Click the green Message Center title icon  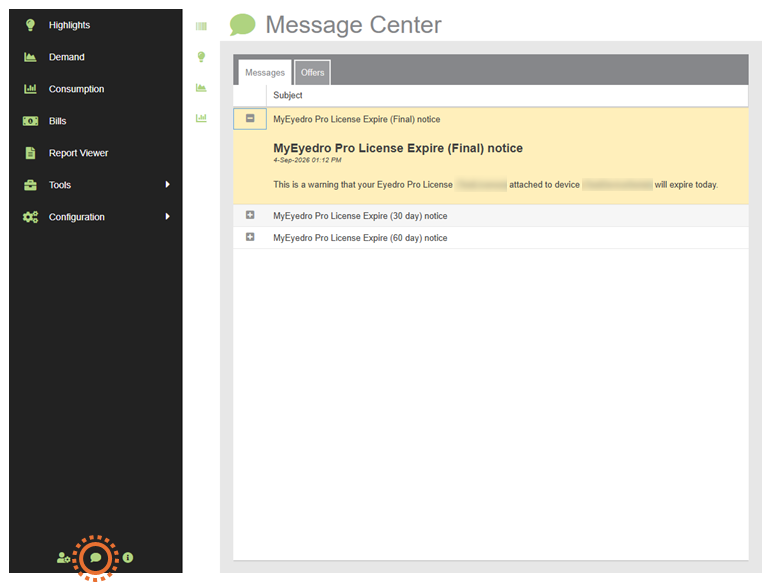(x=242, y=25)
